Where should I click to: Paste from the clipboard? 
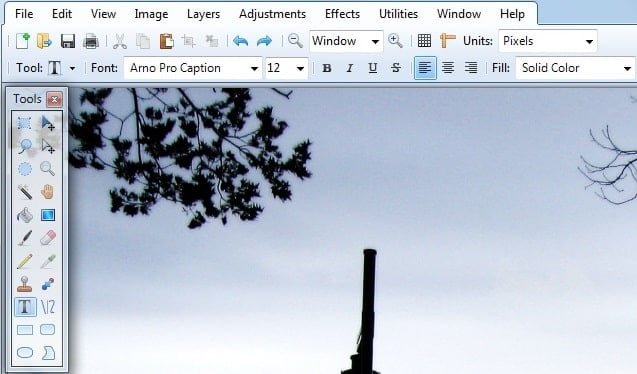click(166, 41)
